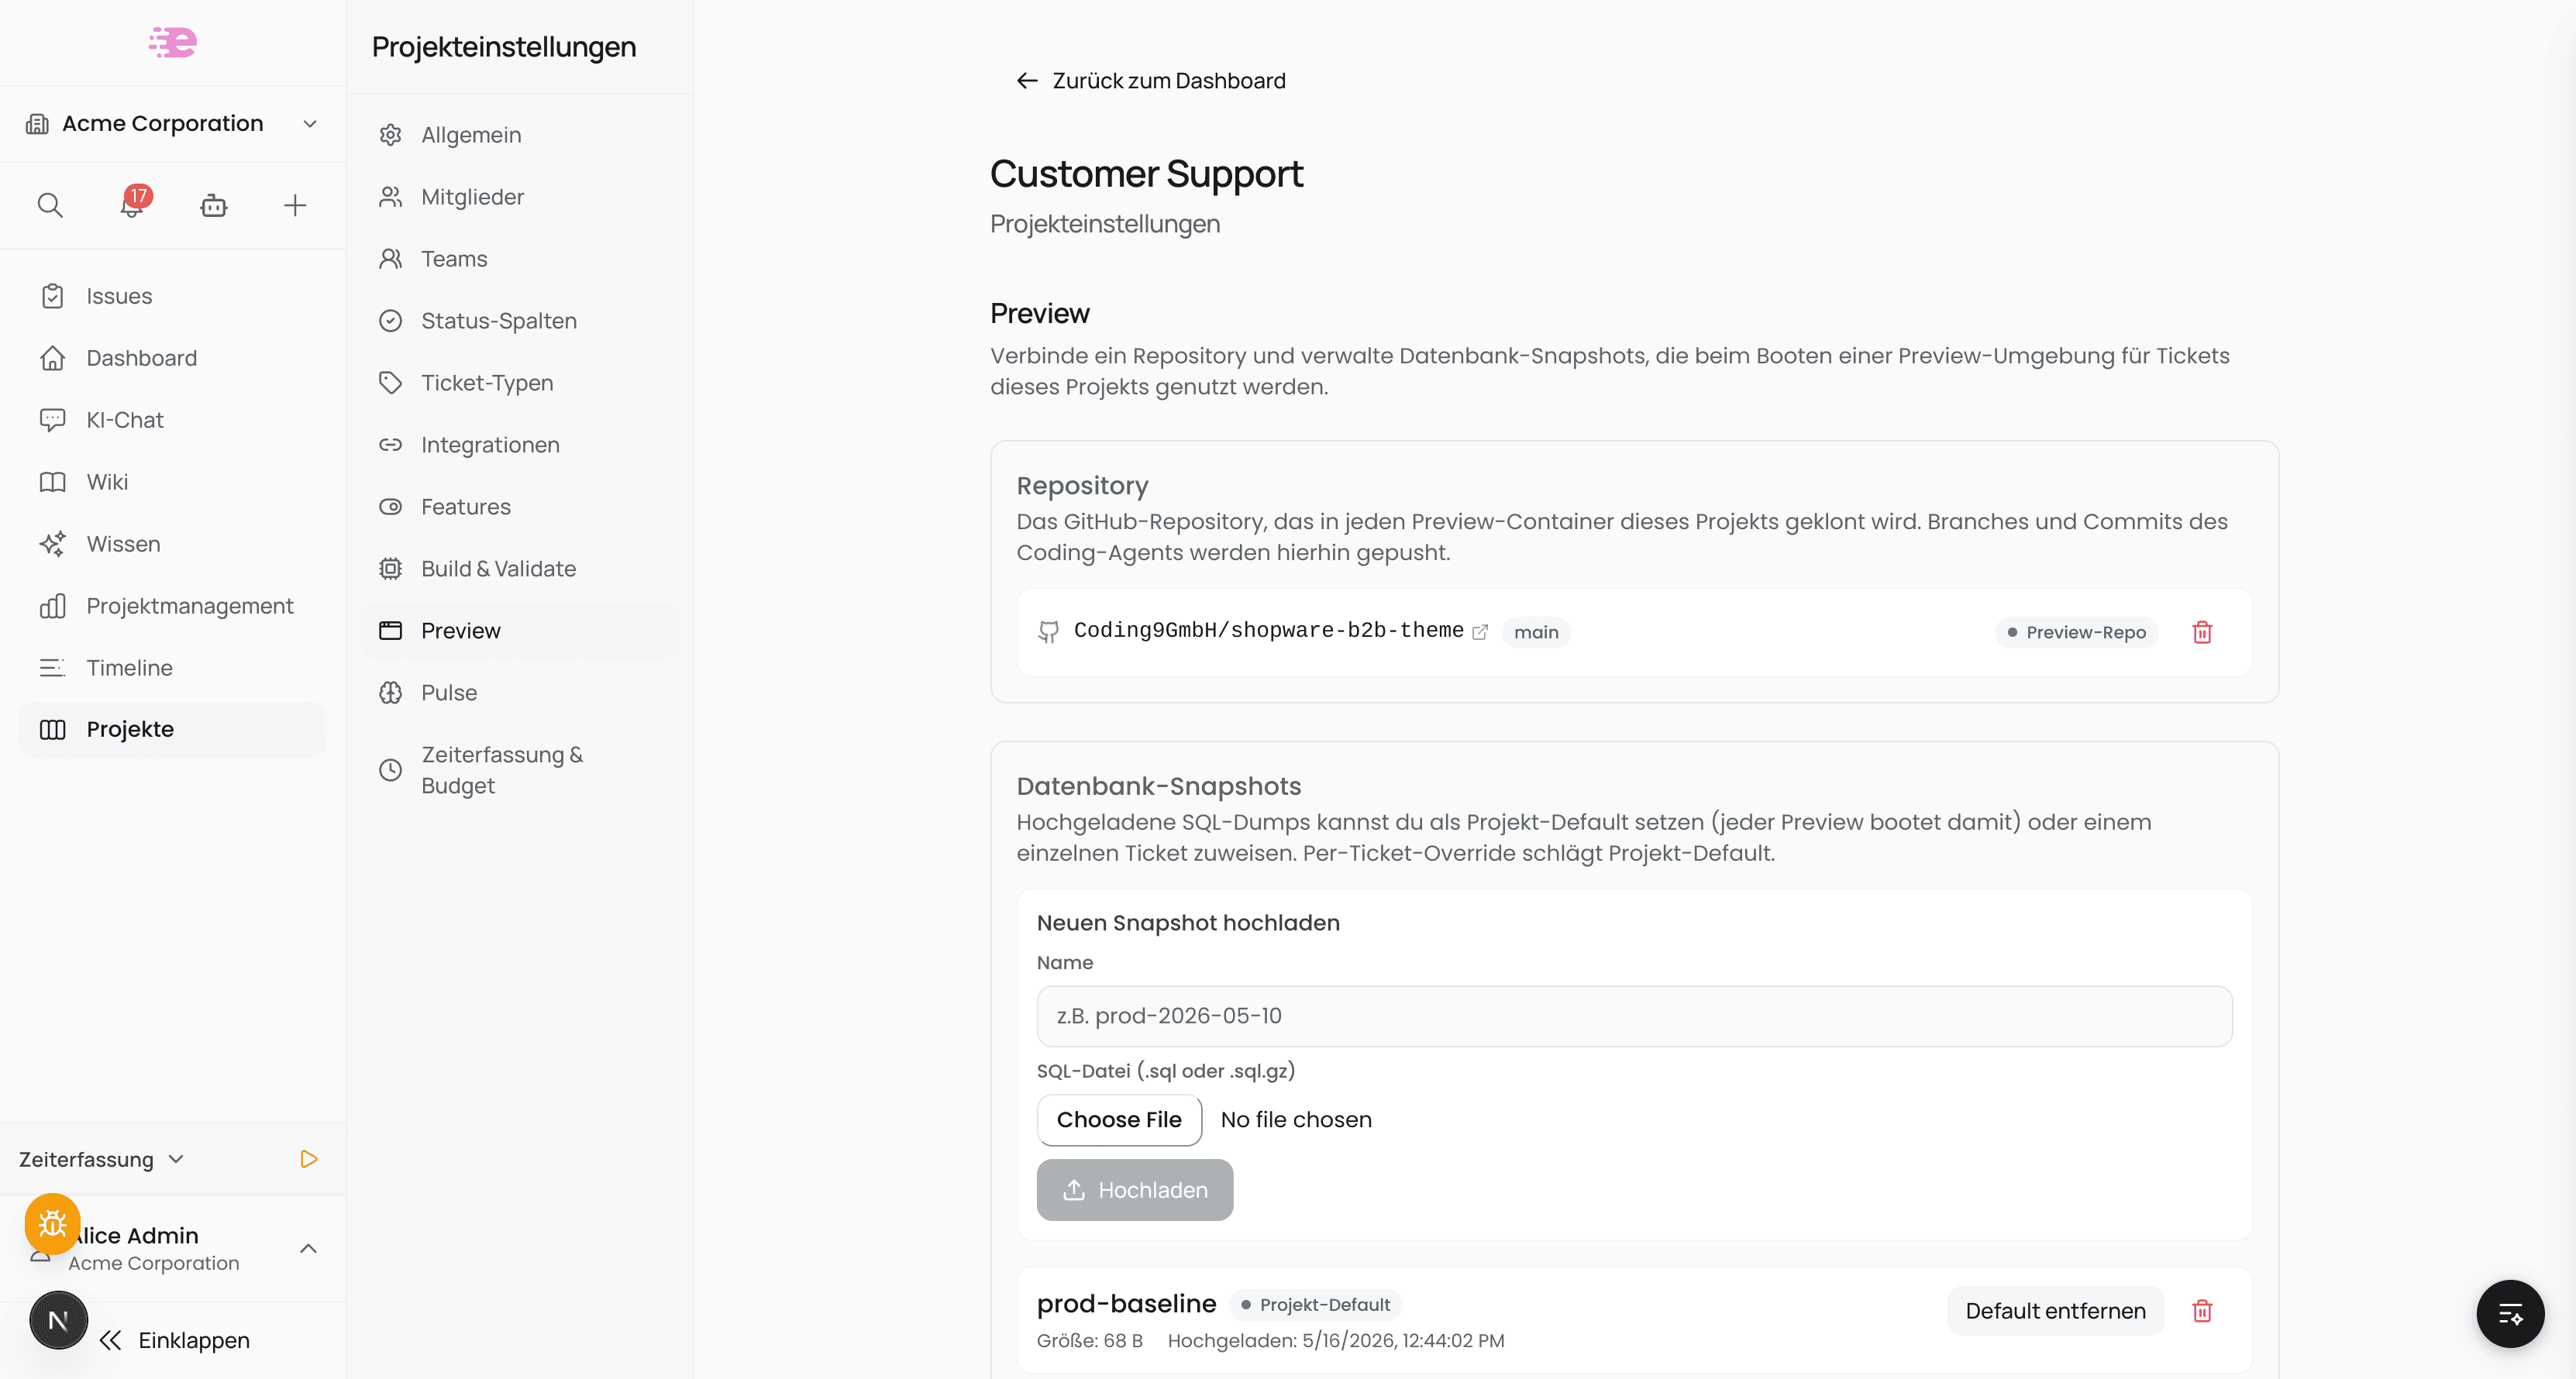
Task: Open external link icon next to repository name
Action: [1480, 632]
